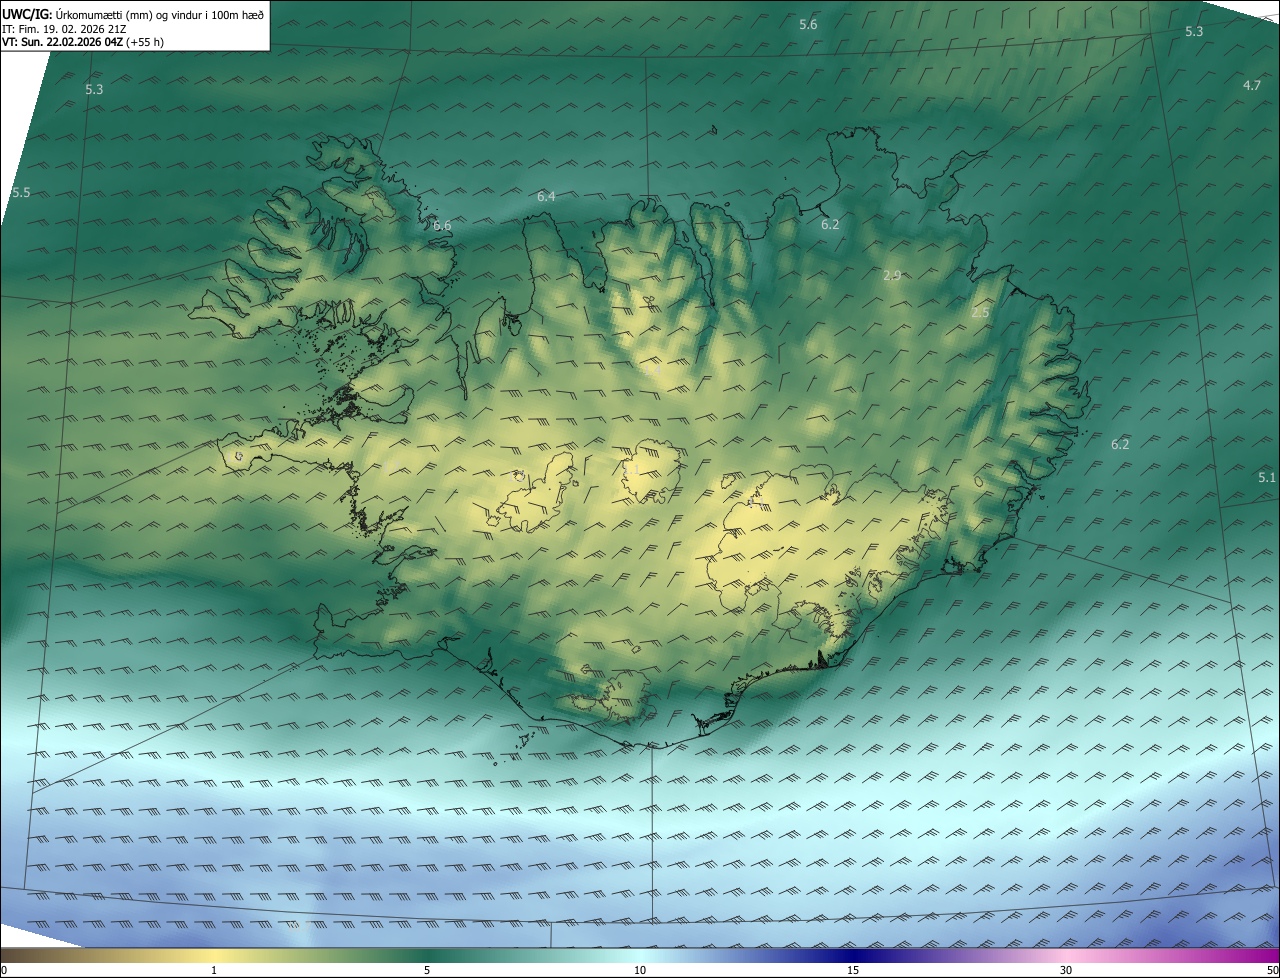Click the IT: Fim. 19. 02. 2026 21Z line

click(64, 29)
